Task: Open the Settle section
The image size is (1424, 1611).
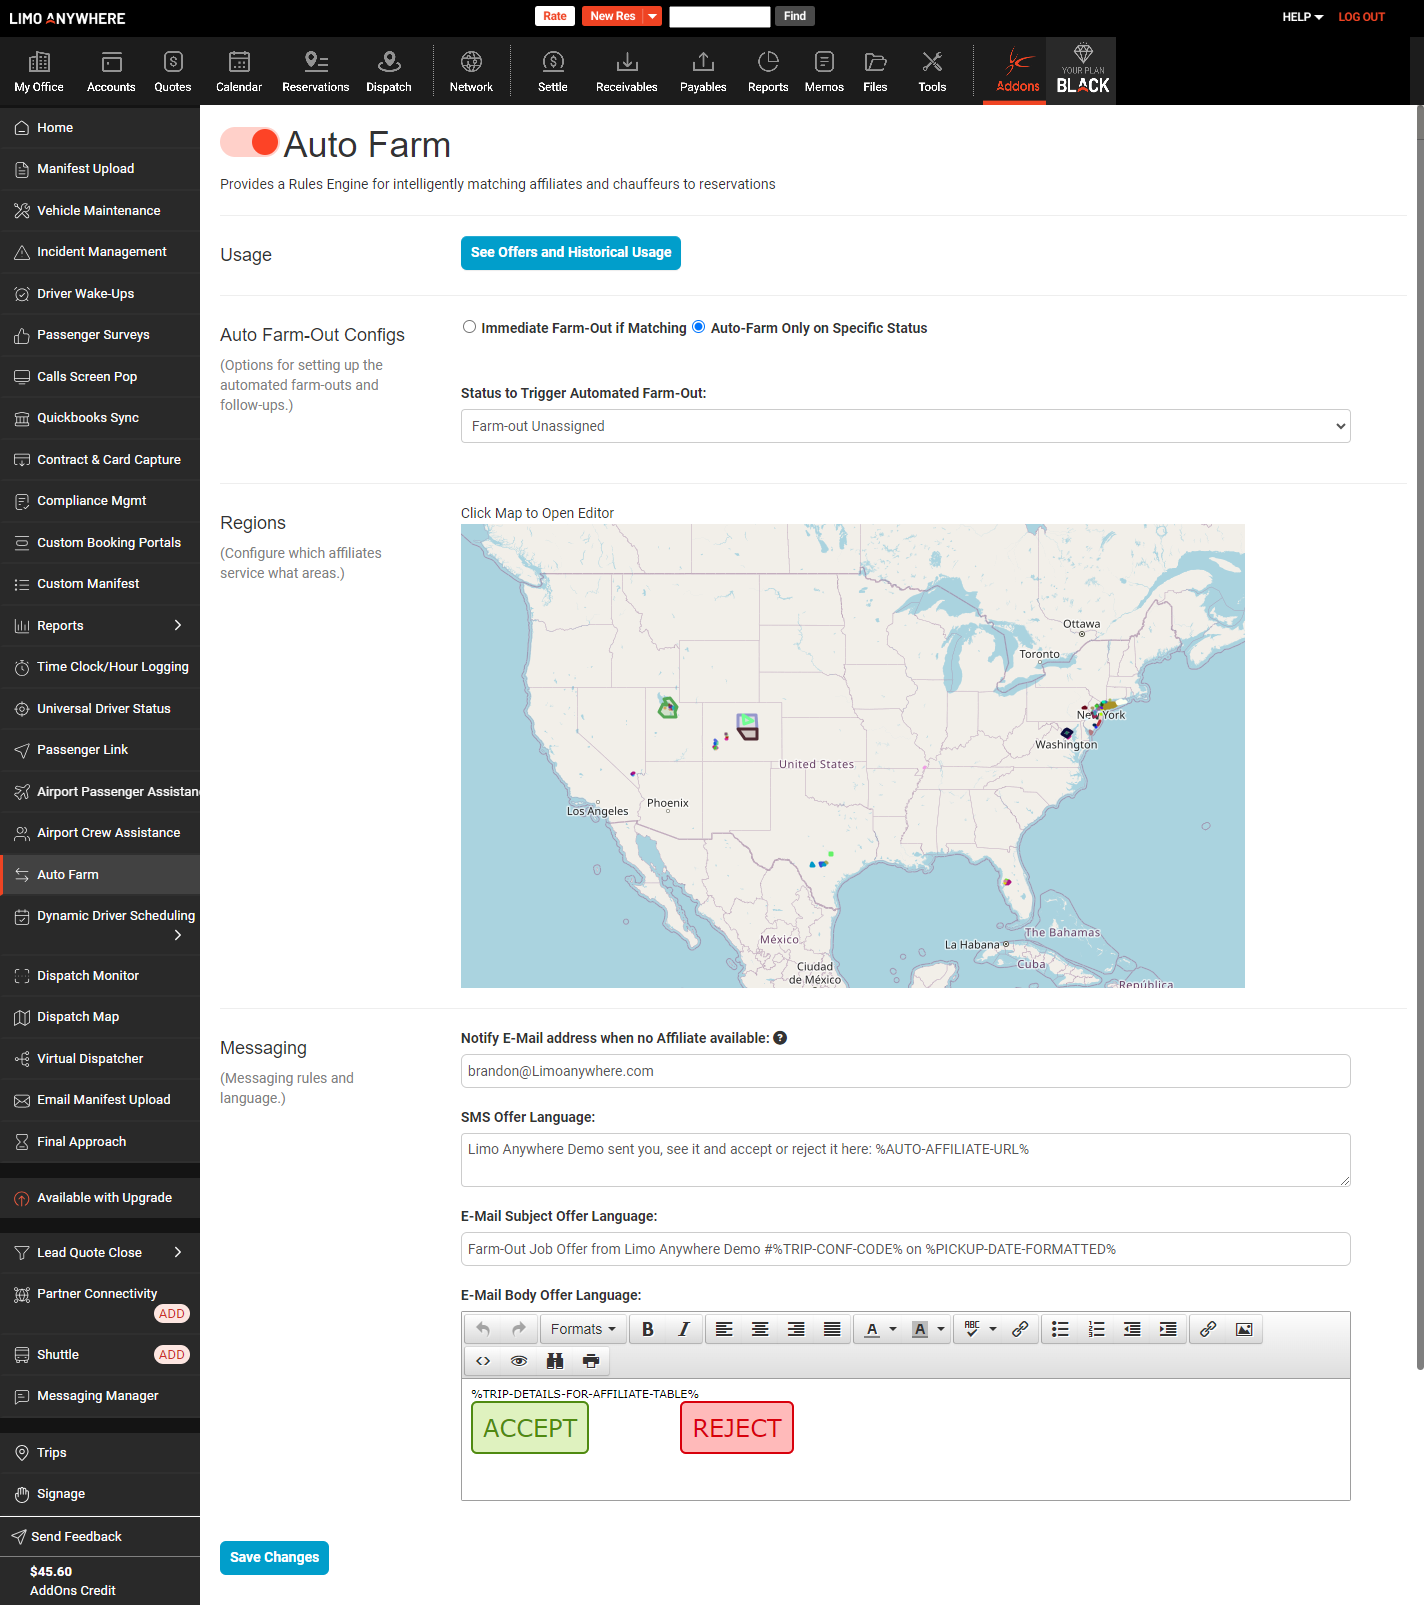Action: coord(553,72)
